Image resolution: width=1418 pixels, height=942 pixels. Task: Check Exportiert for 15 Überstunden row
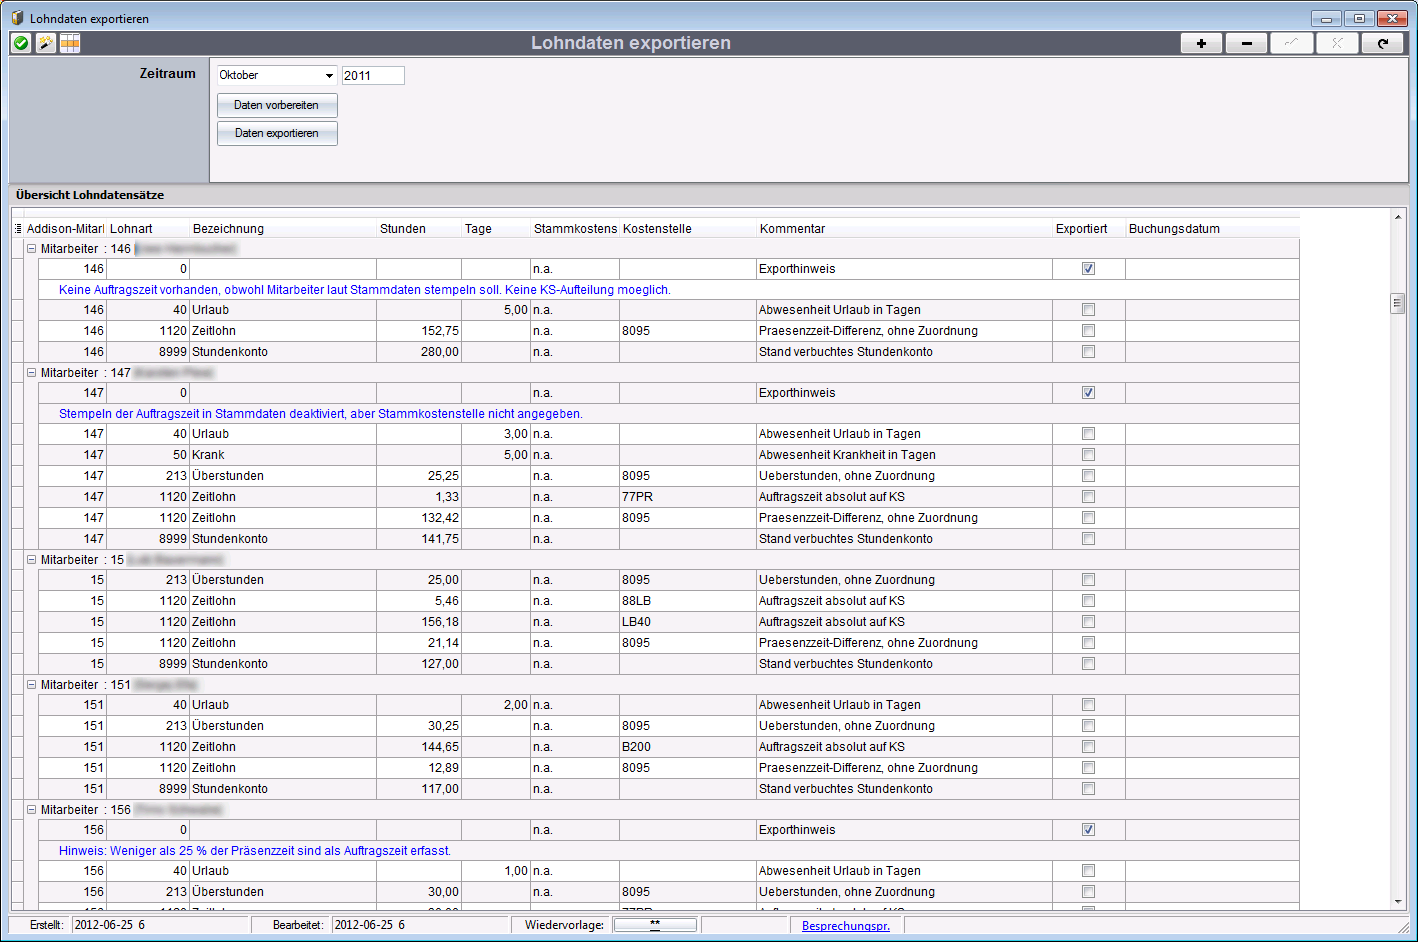pyautogui.click(x=1088, y=580)
